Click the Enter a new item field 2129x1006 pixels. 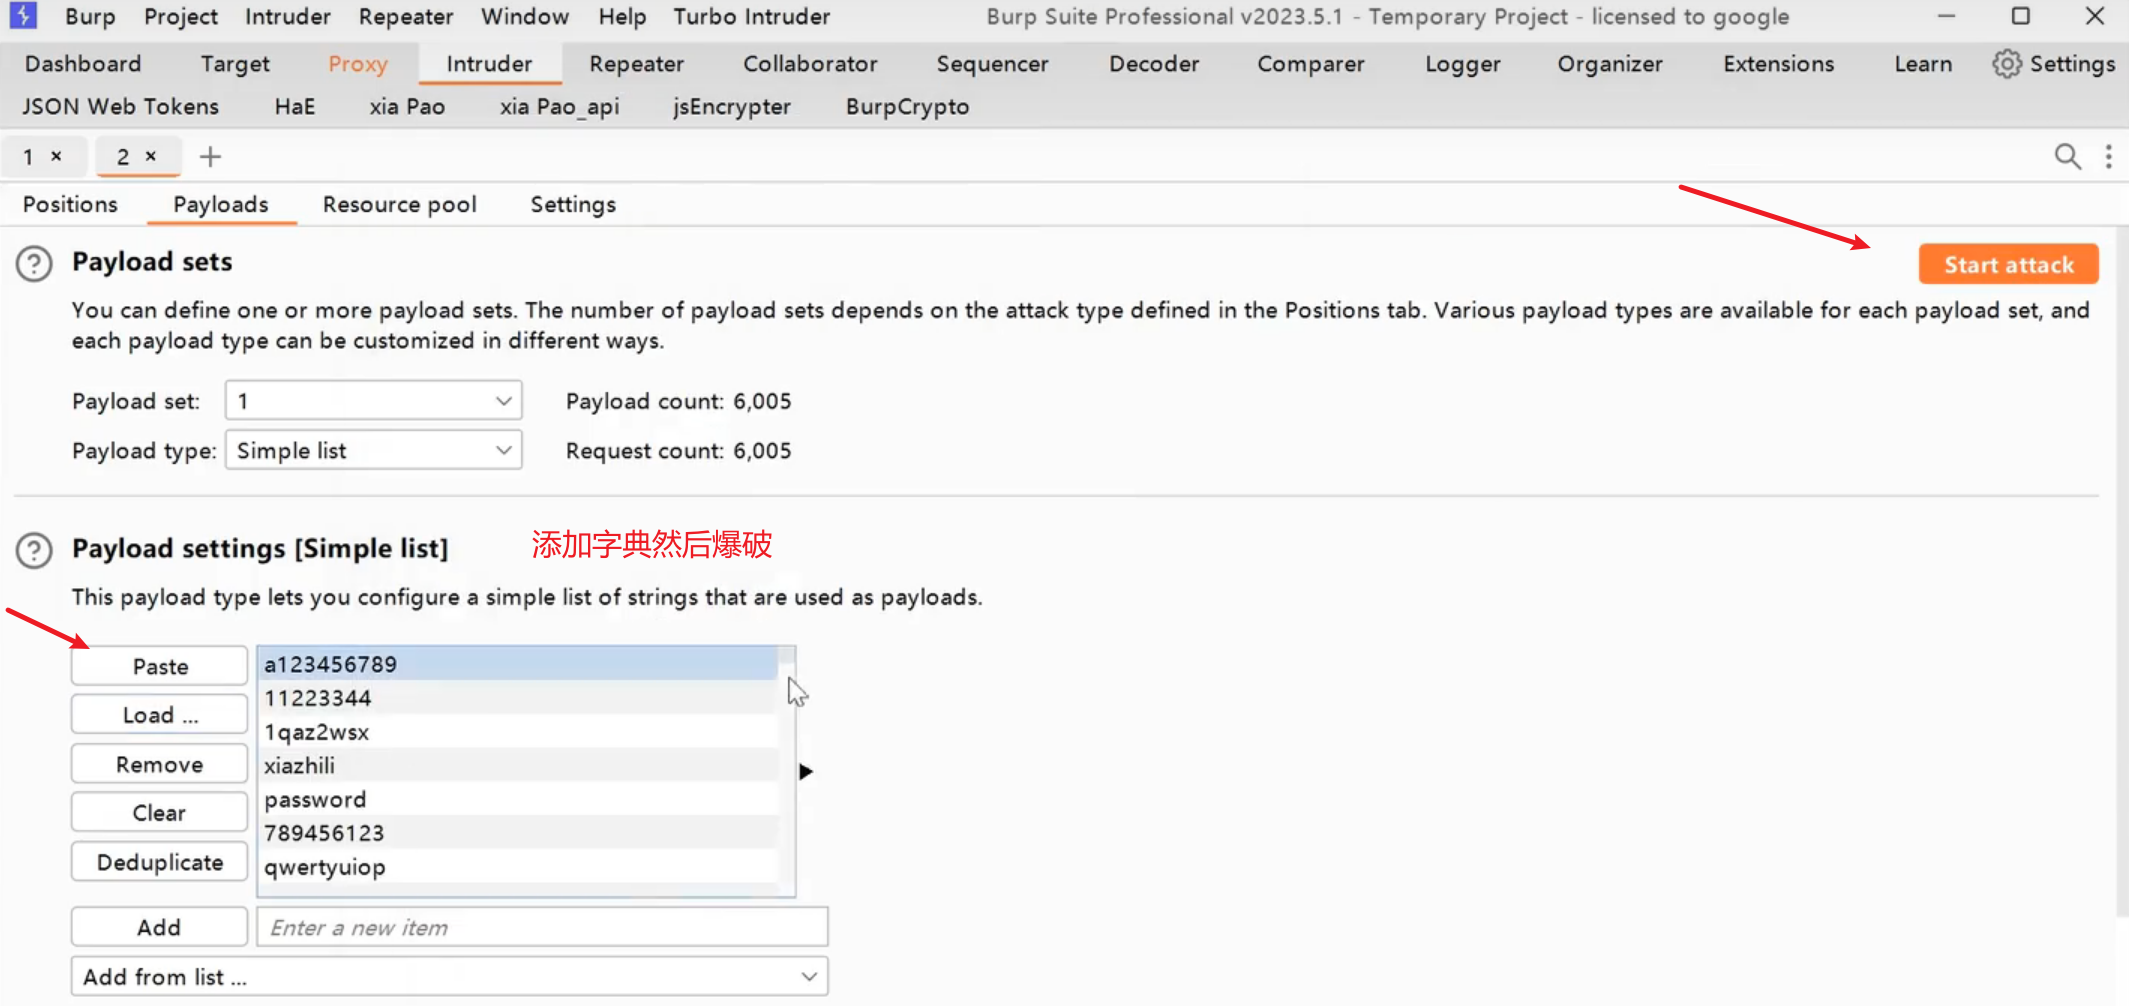[x=541, y=928]
